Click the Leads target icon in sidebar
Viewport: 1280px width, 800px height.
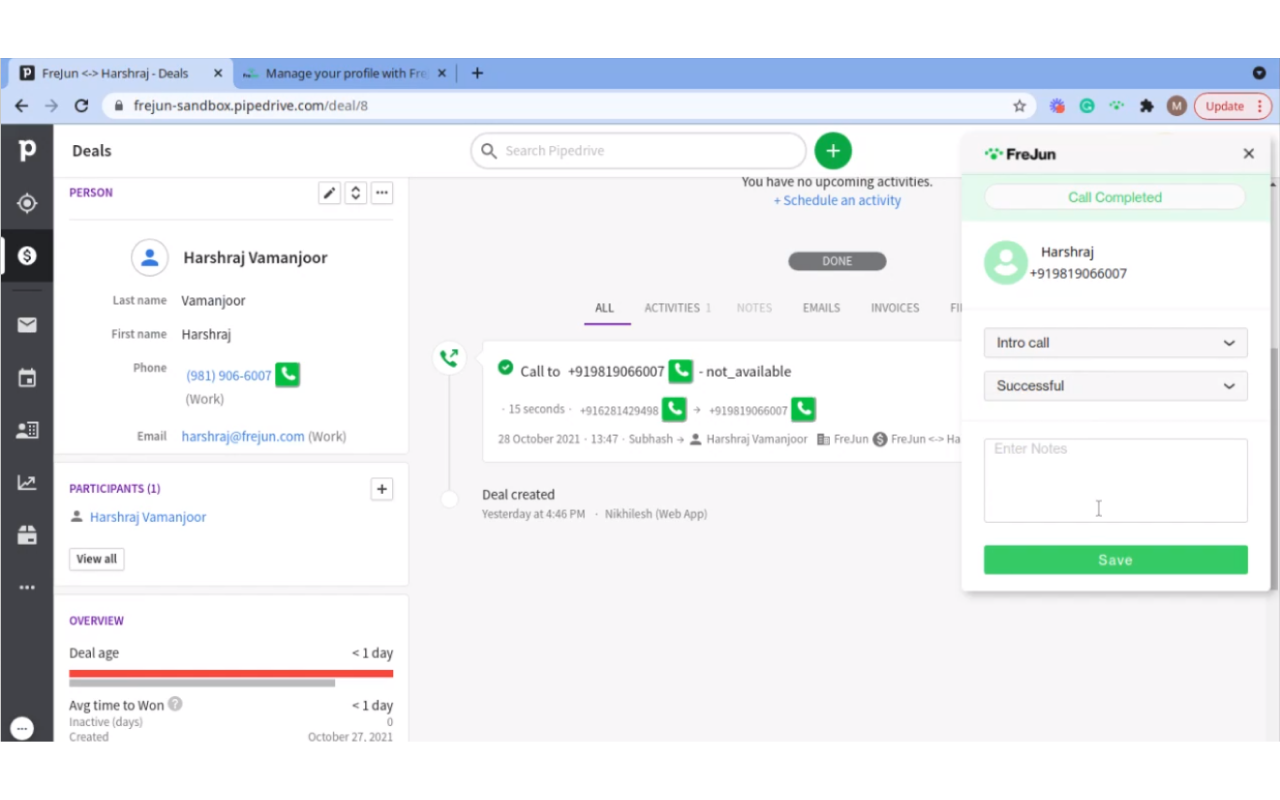[27, 204]
